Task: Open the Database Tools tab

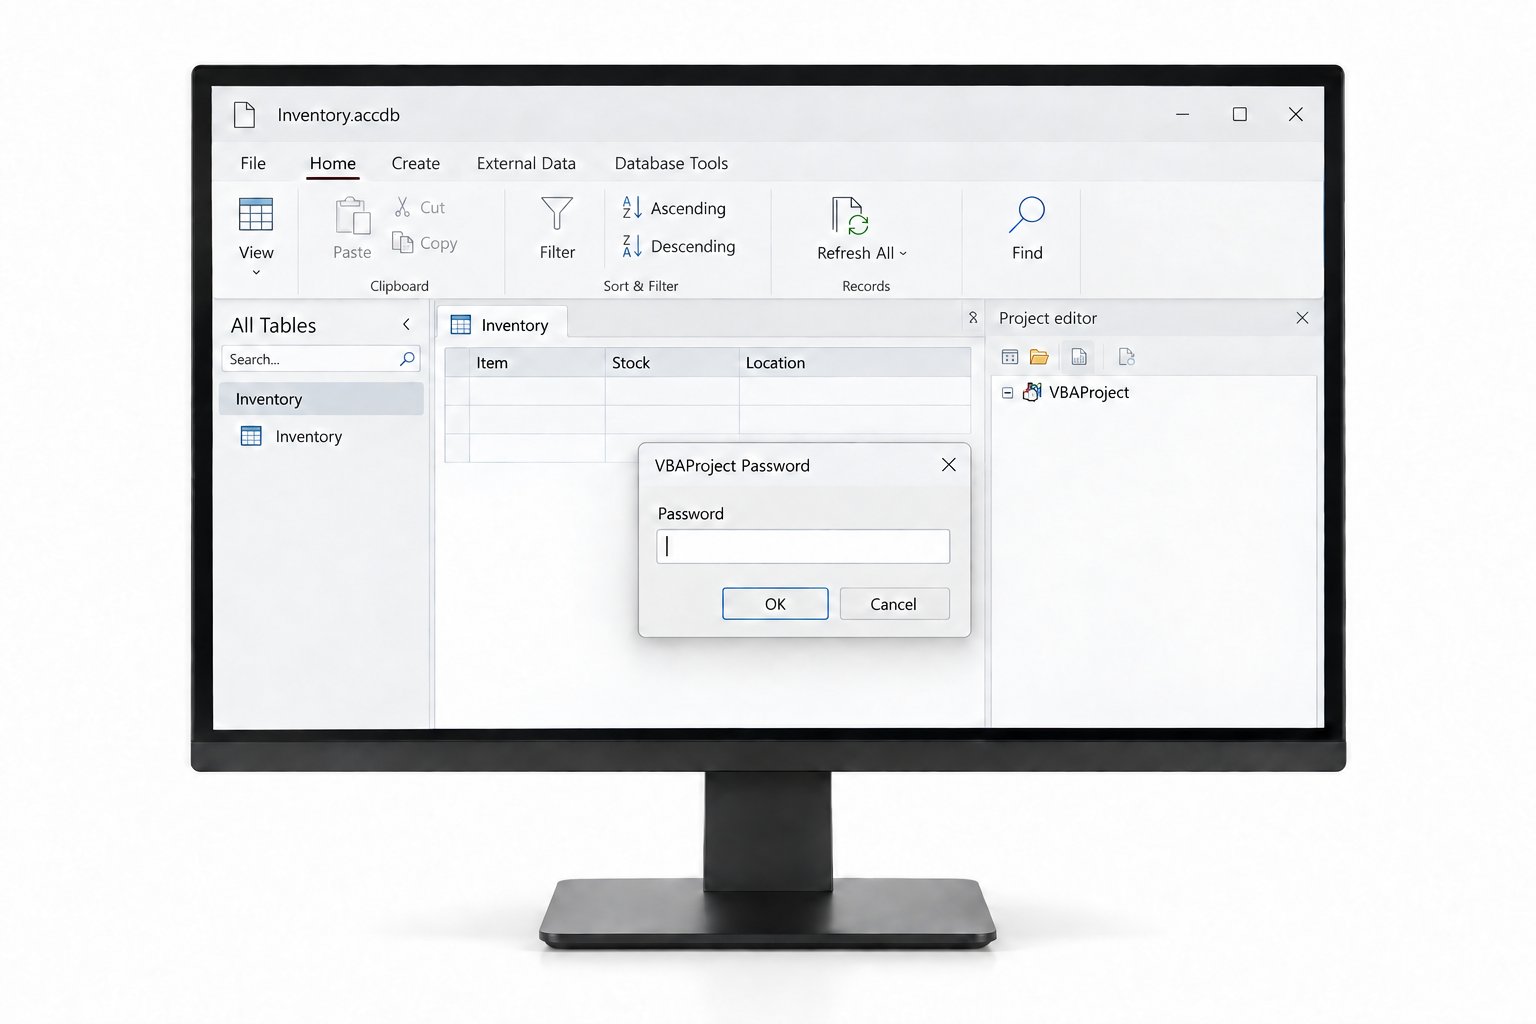Action: coord(671,163)
